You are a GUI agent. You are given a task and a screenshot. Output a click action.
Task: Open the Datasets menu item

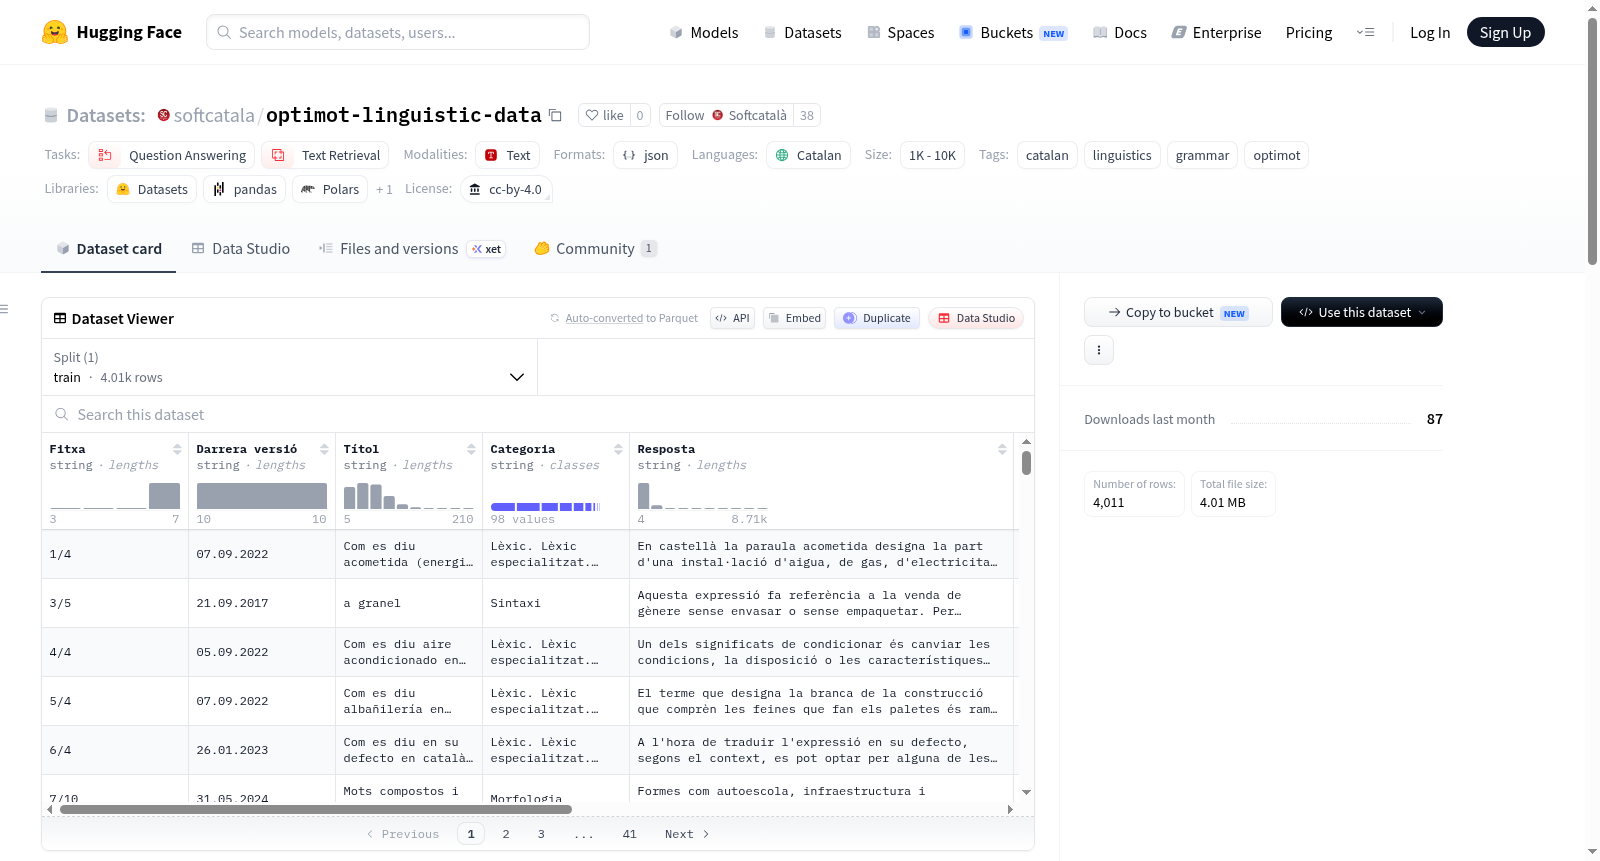pos(802,32)
